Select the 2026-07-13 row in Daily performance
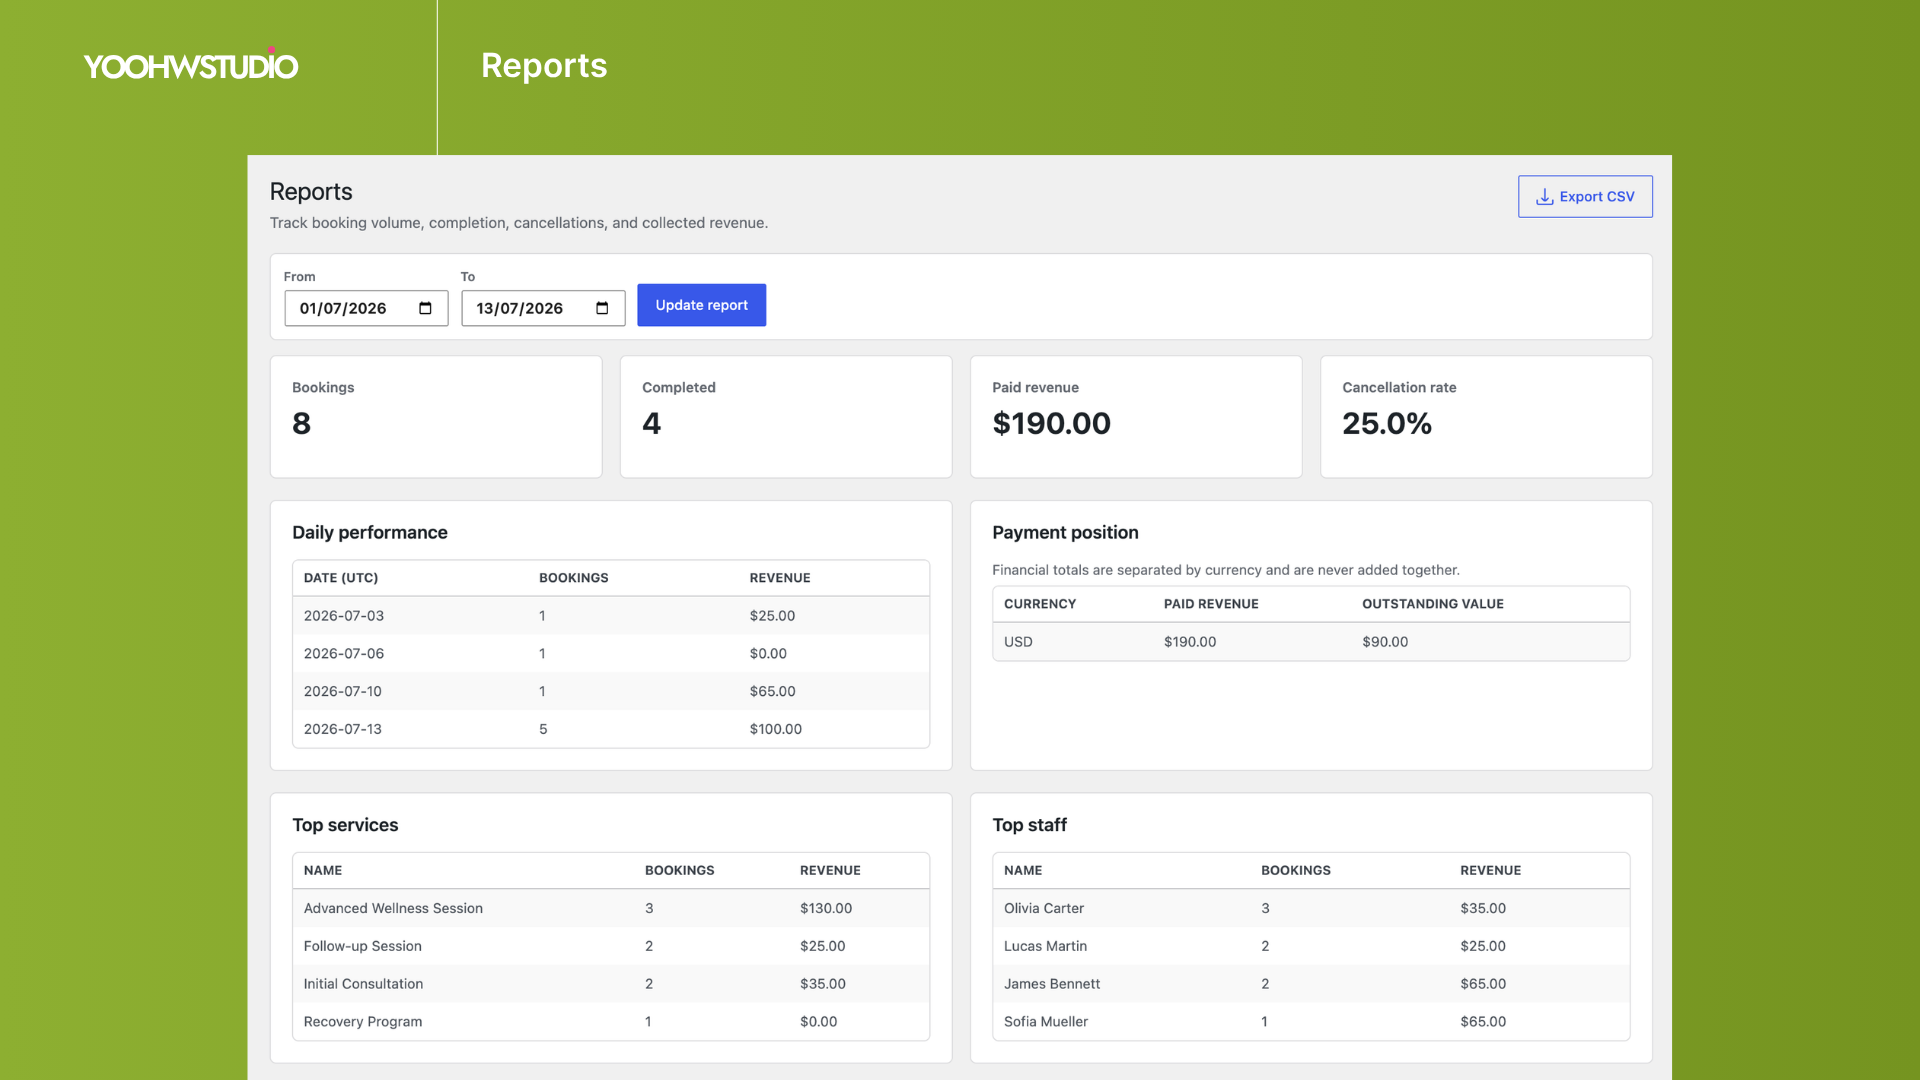The image size is (1920, 1080). [x=611, y=729]
